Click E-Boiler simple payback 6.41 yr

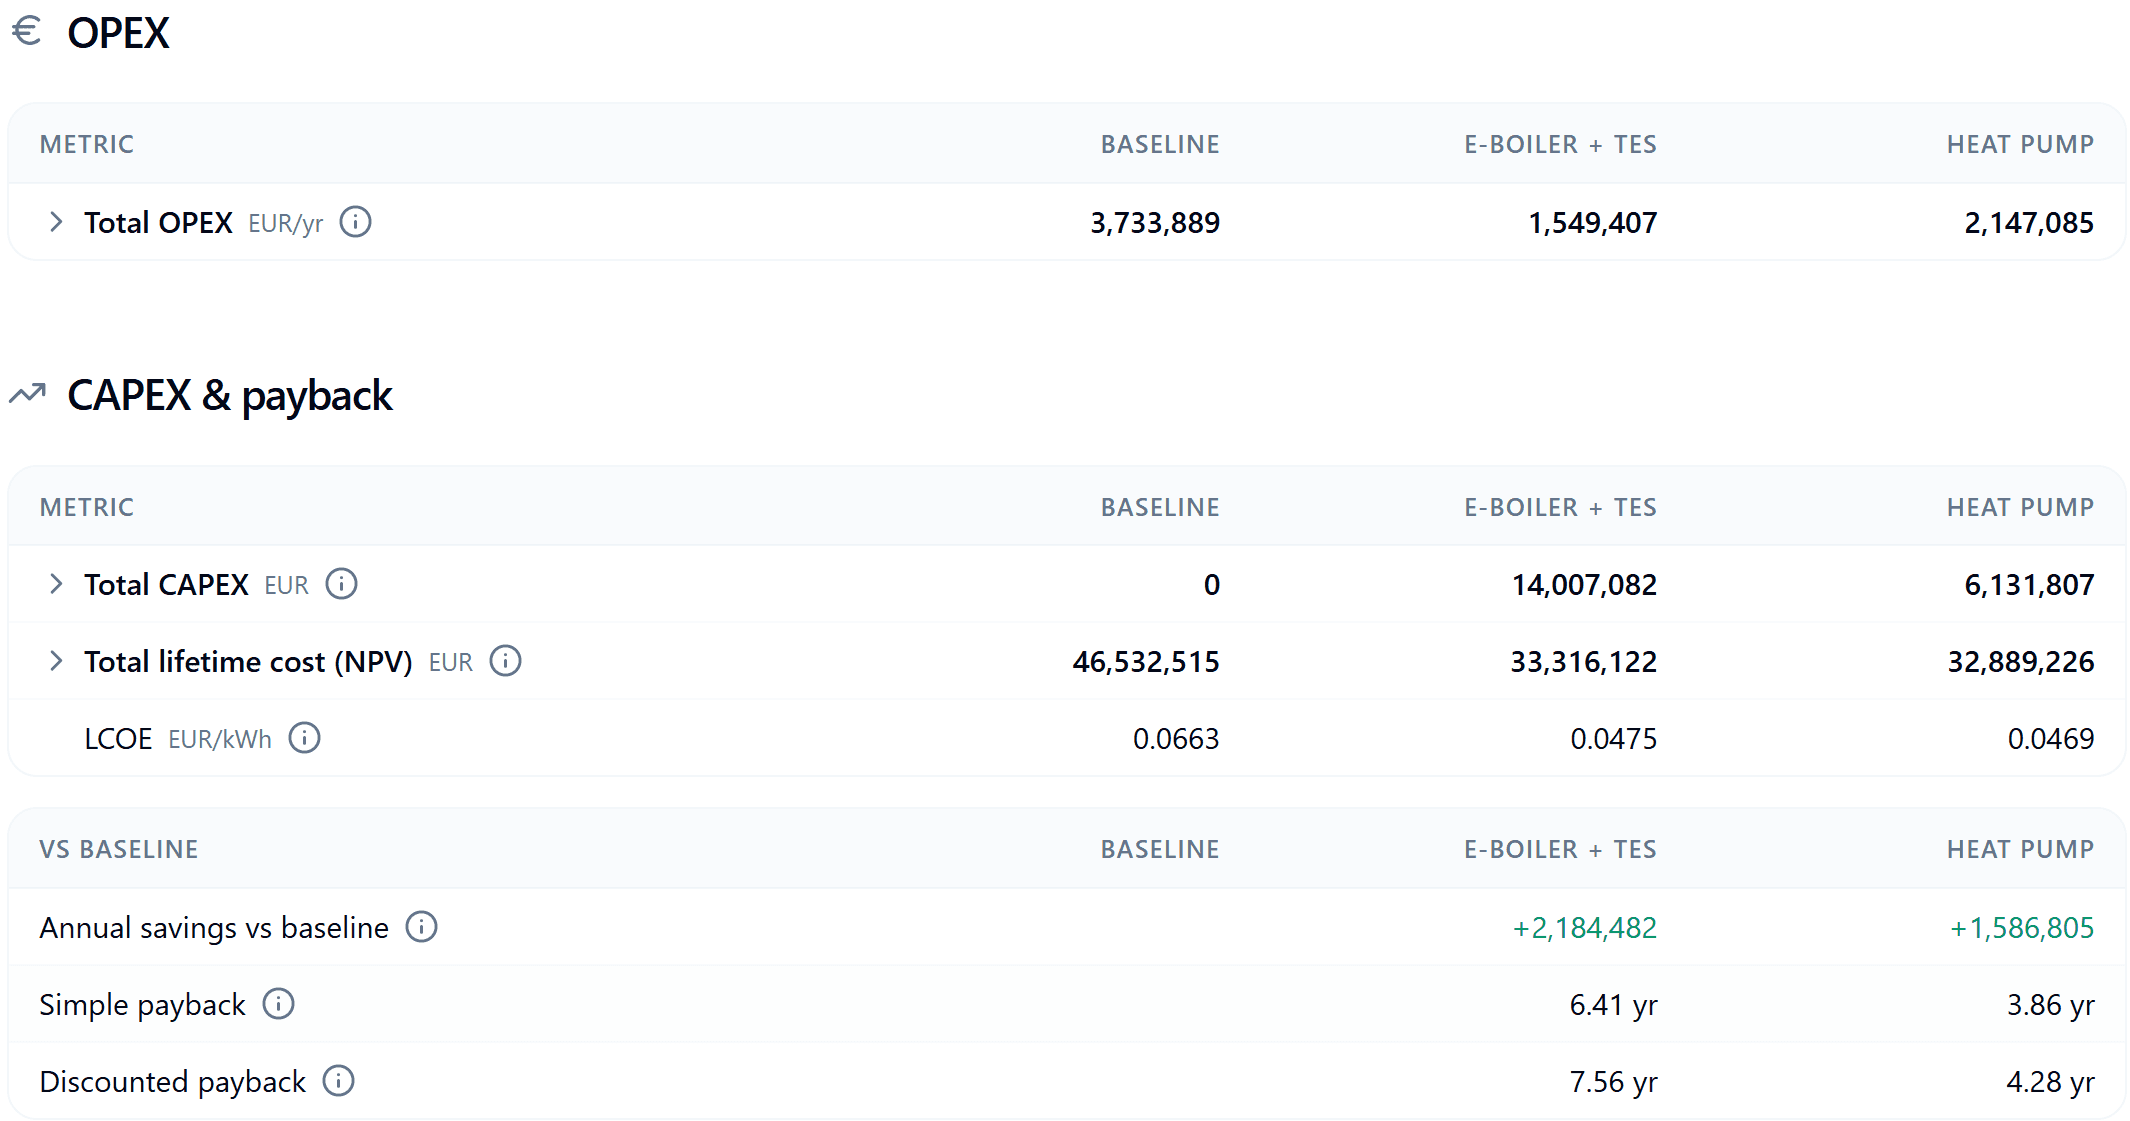point(1614,1005)
